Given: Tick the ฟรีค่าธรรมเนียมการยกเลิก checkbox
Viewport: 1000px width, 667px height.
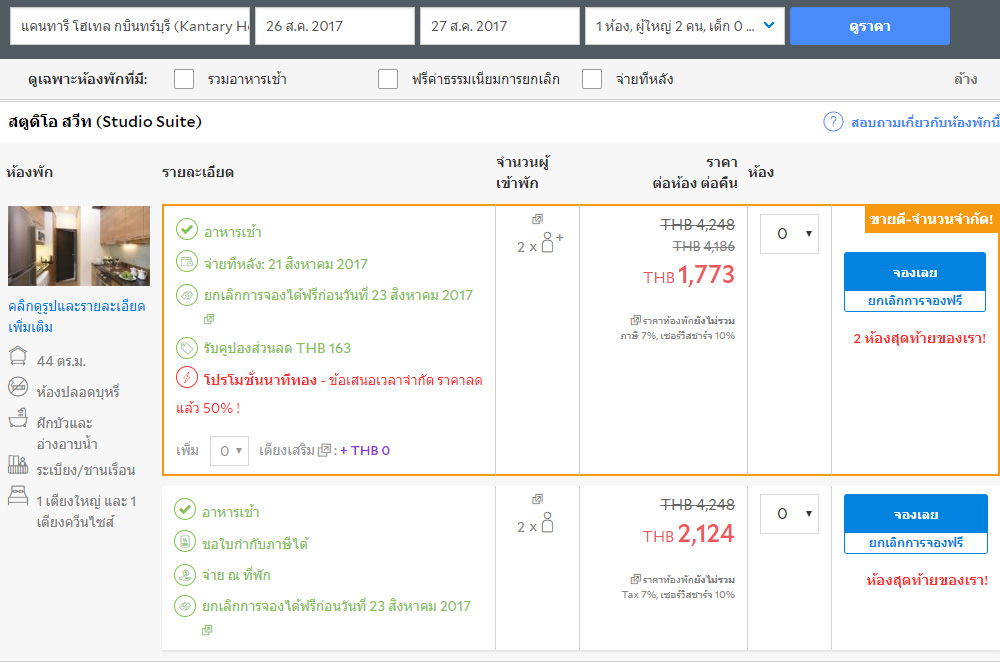Looking at the screenshot, I should [x=388, y=79].
